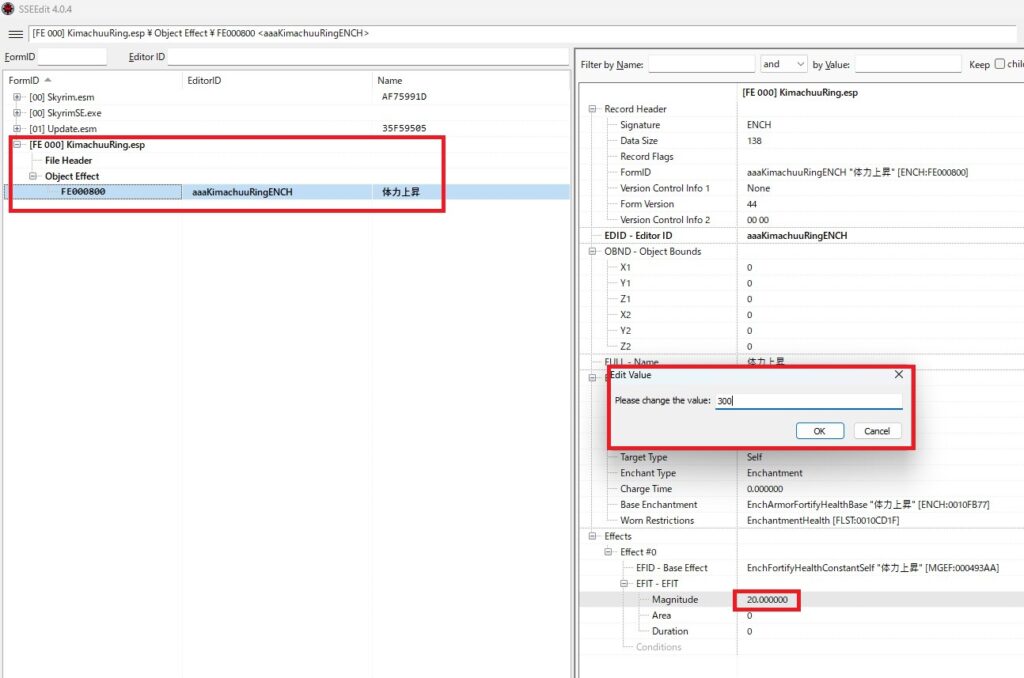Expand the Skyrim.esm tree node

[17, 97]
